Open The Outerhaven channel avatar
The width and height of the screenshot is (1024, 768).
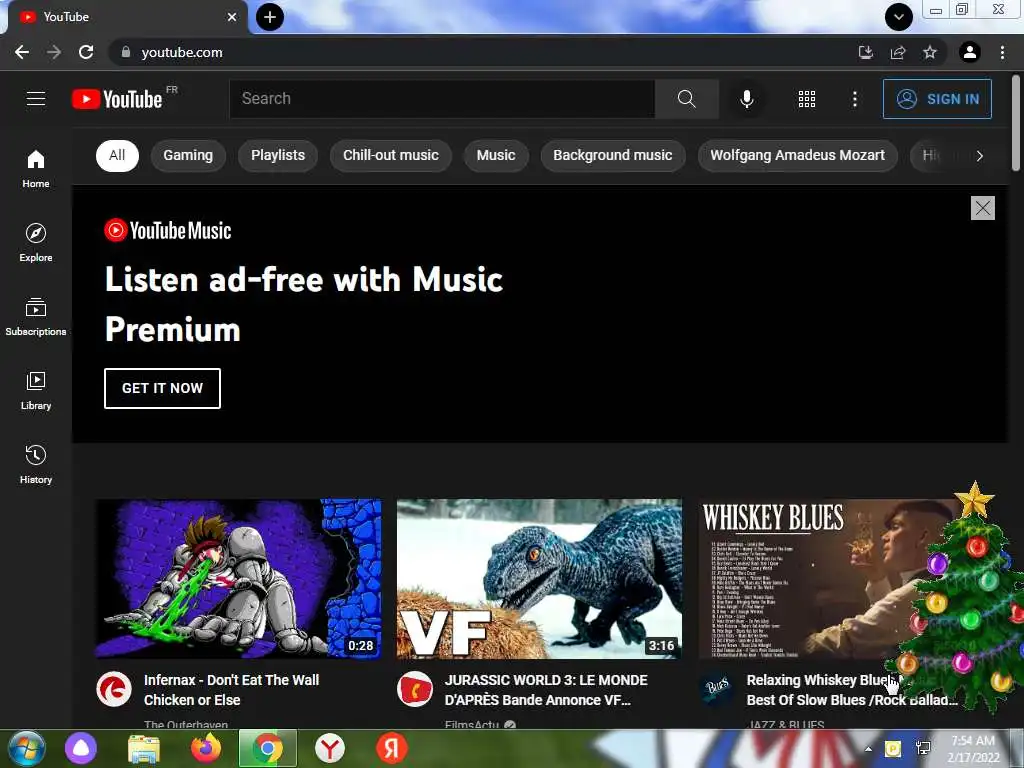tap(114, 689)
